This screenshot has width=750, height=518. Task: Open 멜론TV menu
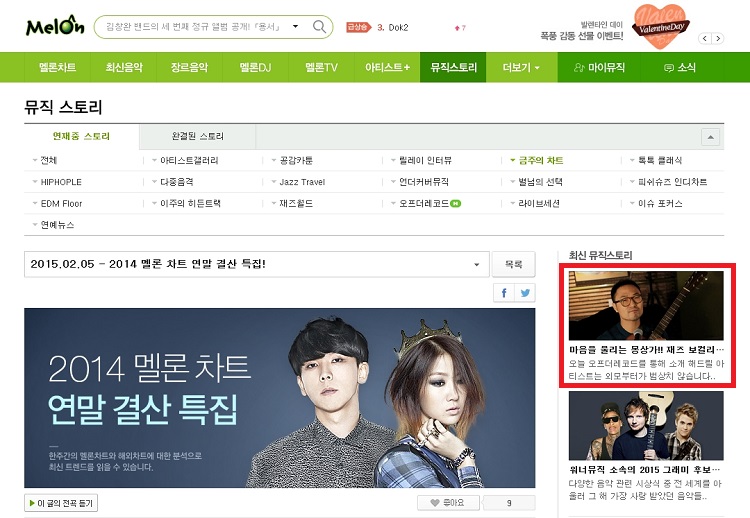click(x=321, y=67)
